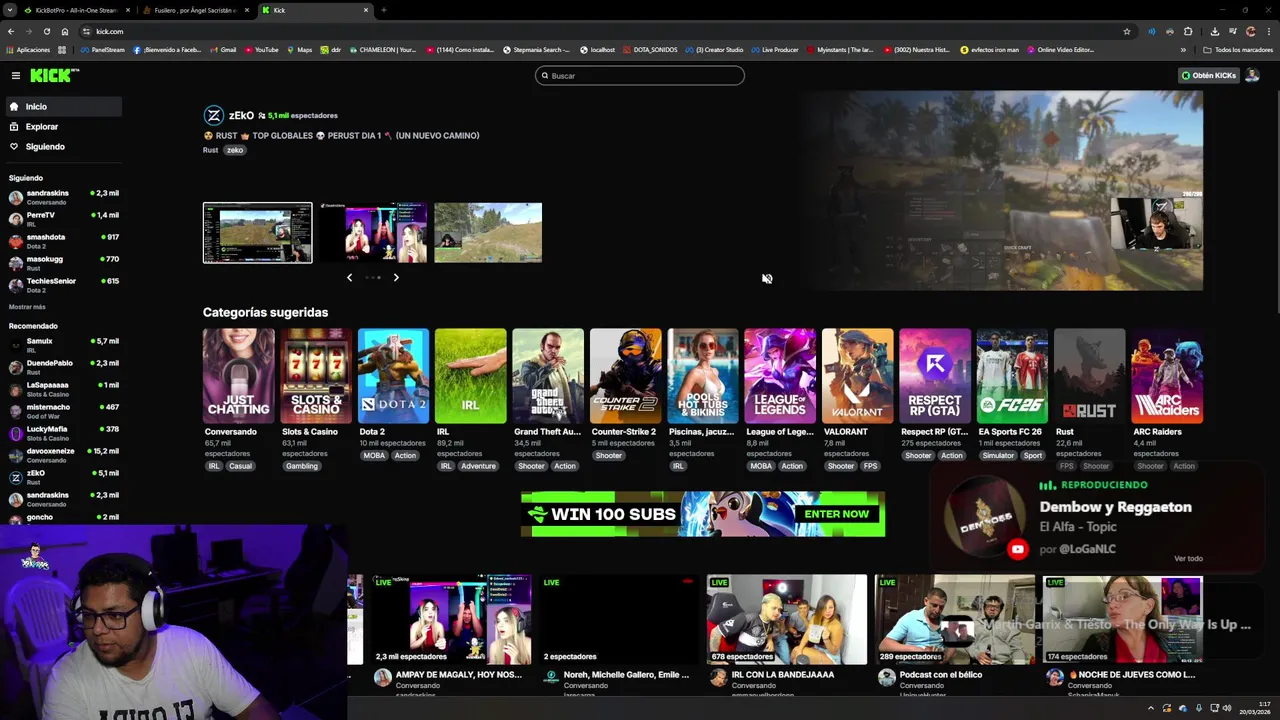Open Podcast con el bélico stream thumbnail
This screenshot has height=720, width=1280.
tap(955, 620)
